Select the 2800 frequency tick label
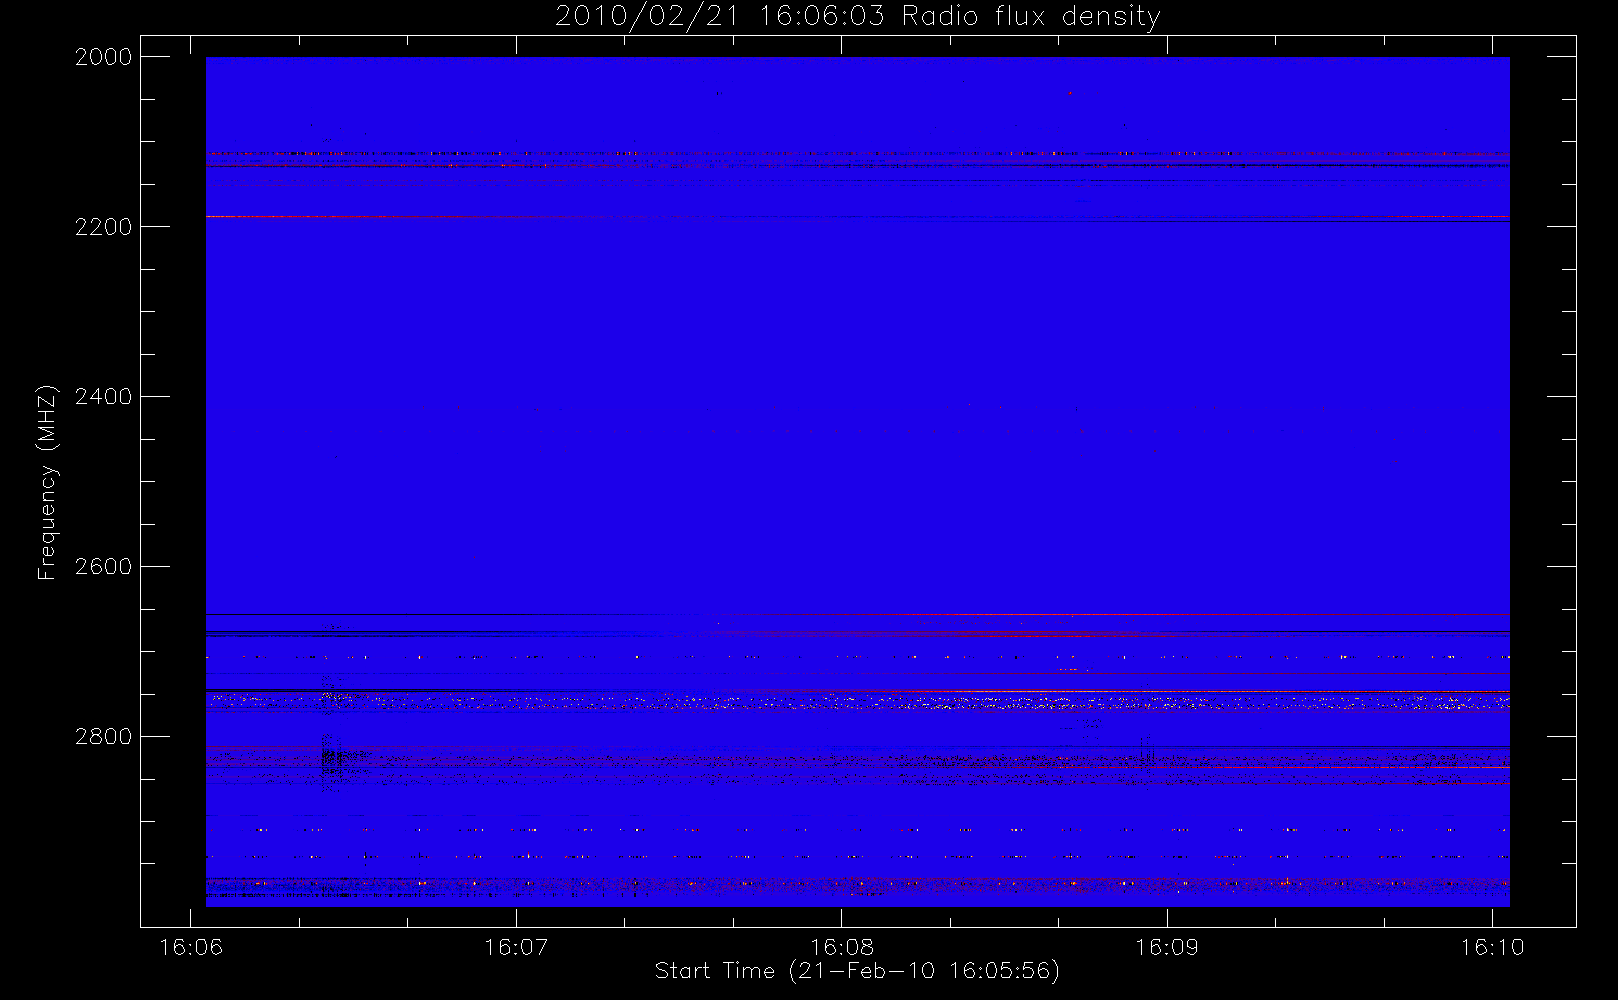 point(104,737)
